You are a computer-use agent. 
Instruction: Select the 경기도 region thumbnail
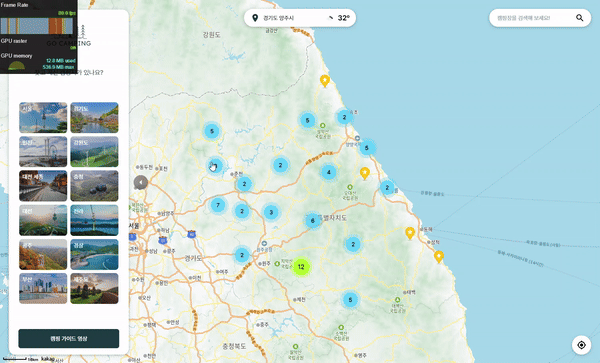click(94, 117)
